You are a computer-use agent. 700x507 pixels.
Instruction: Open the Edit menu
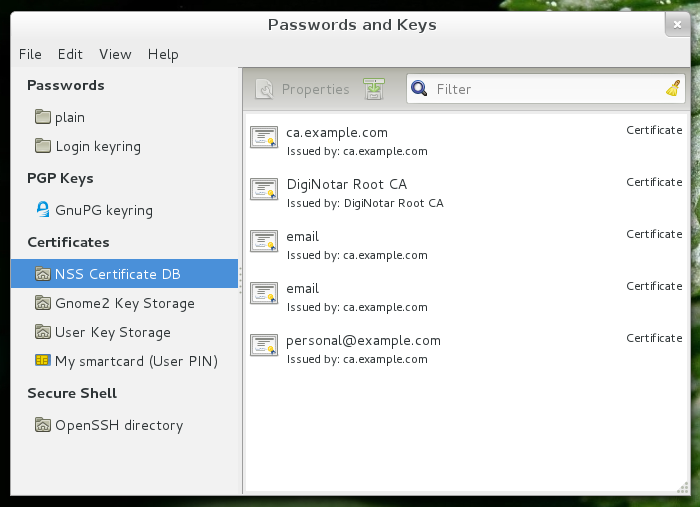[x=70, y=54]
